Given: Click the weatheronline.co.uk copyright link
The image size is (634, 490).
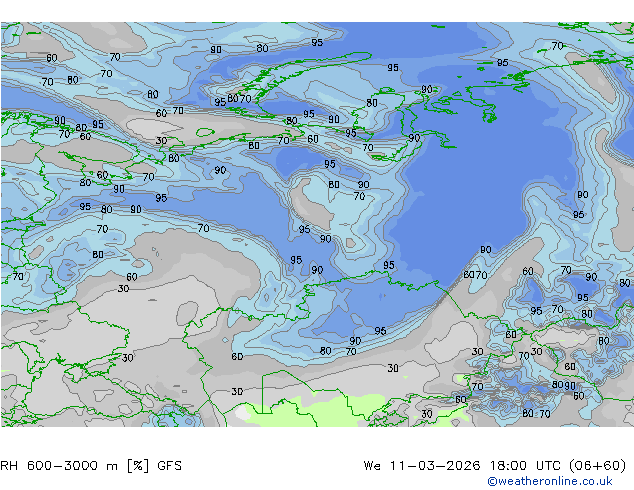Looking at the screenshot, I should coord(550,481).
